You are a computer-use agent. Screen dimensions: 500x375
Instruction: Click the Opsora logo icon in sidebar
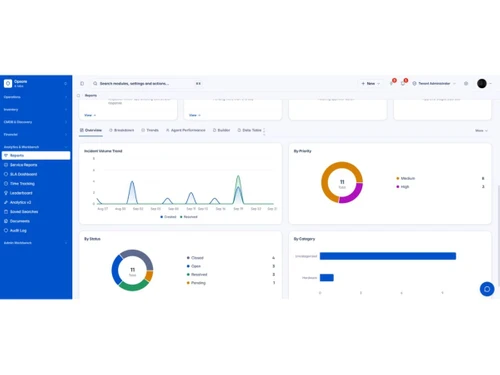click(x=8, y=83)
